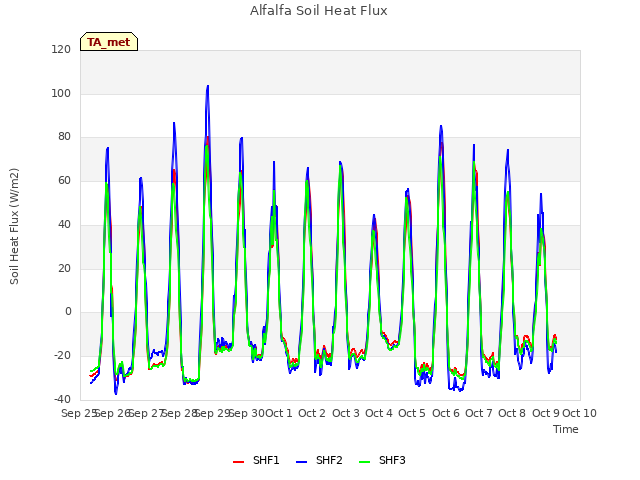Click the y-axis label 80
The width and height of the screenshot is (640, 480).
pos(64,137)
